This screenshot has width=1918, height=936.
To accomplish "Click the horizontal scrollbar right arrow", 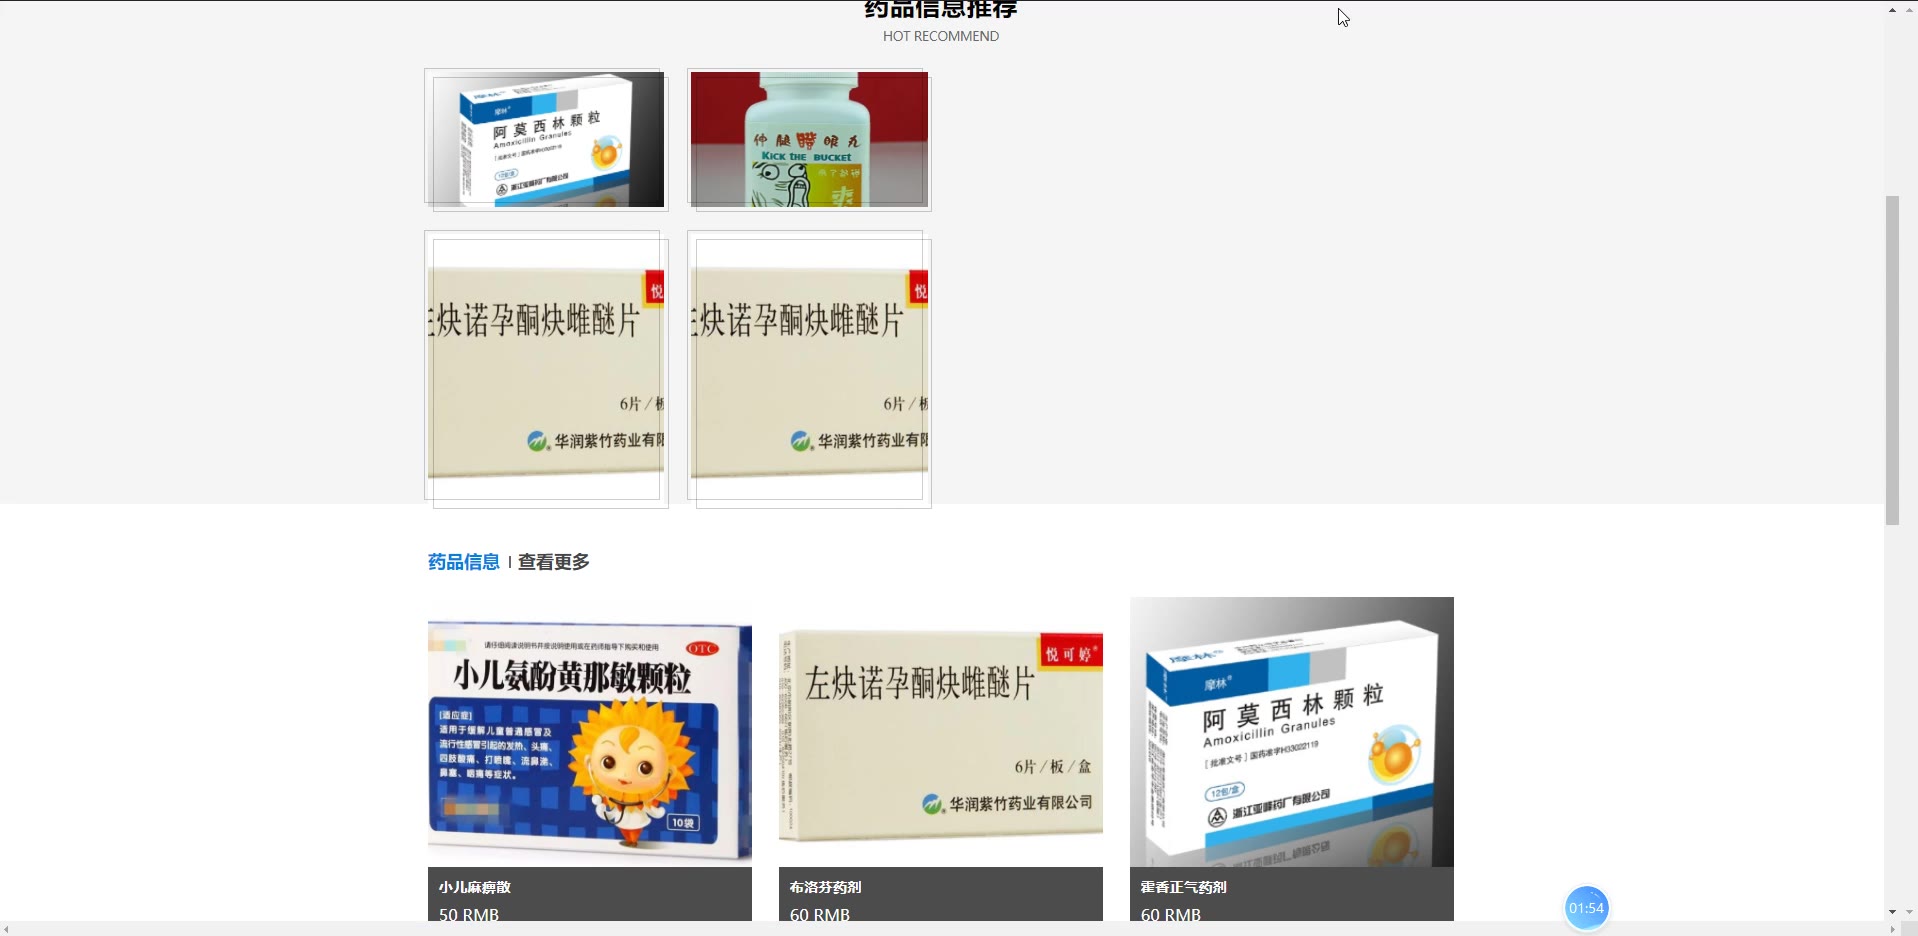I will pos(1892,929).
